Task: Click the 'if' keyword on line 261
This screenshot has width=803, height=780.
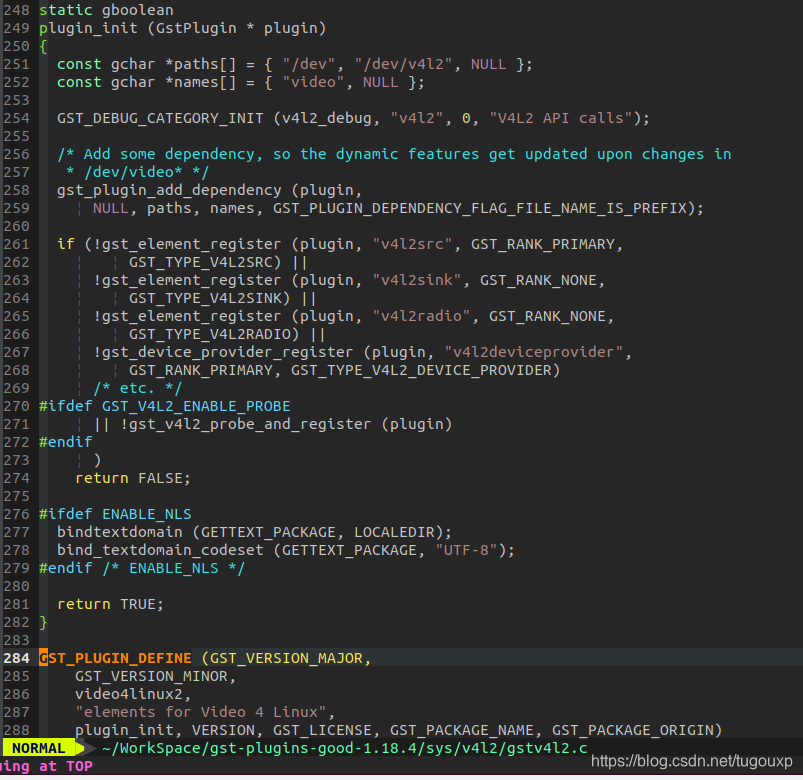Action: pyautogui.click(x=66, y=244)
